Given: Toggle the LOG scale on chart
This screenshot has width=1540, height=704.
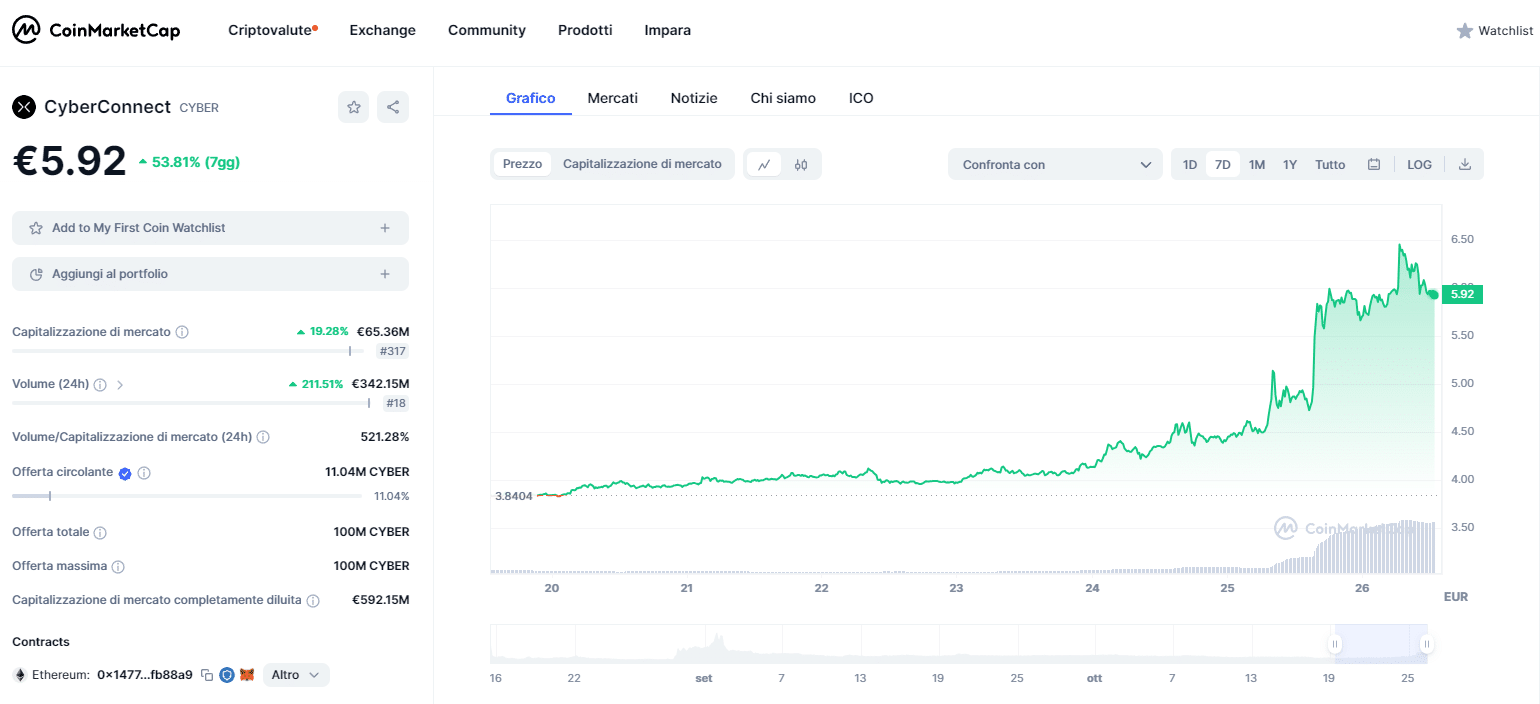Looking at the screenshot, I should coord(1419,165).
